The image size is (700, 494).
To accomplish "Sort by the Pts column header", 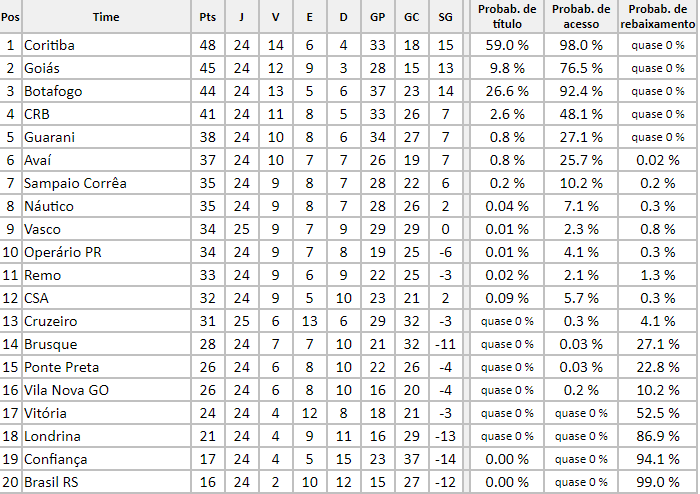I will pos(208,17).
